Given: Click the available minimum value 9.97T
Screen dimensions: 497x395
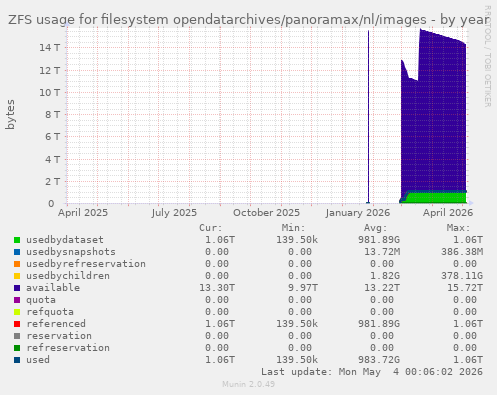Looking at the screenshot, I should [x=303, y=288].
